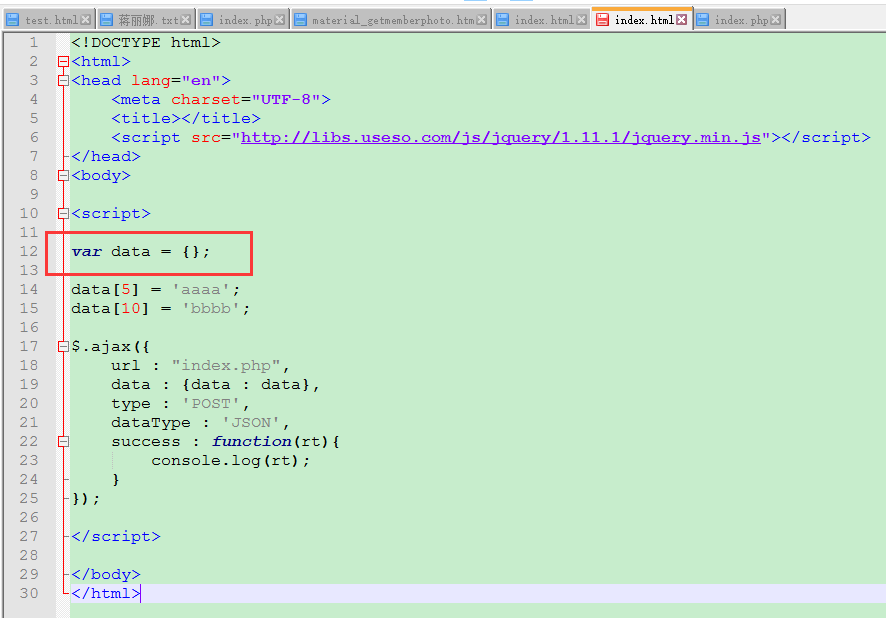This screenshot has height=618, width=886.
Task: Click the "index.php" url string
Action: coord(226,366)
